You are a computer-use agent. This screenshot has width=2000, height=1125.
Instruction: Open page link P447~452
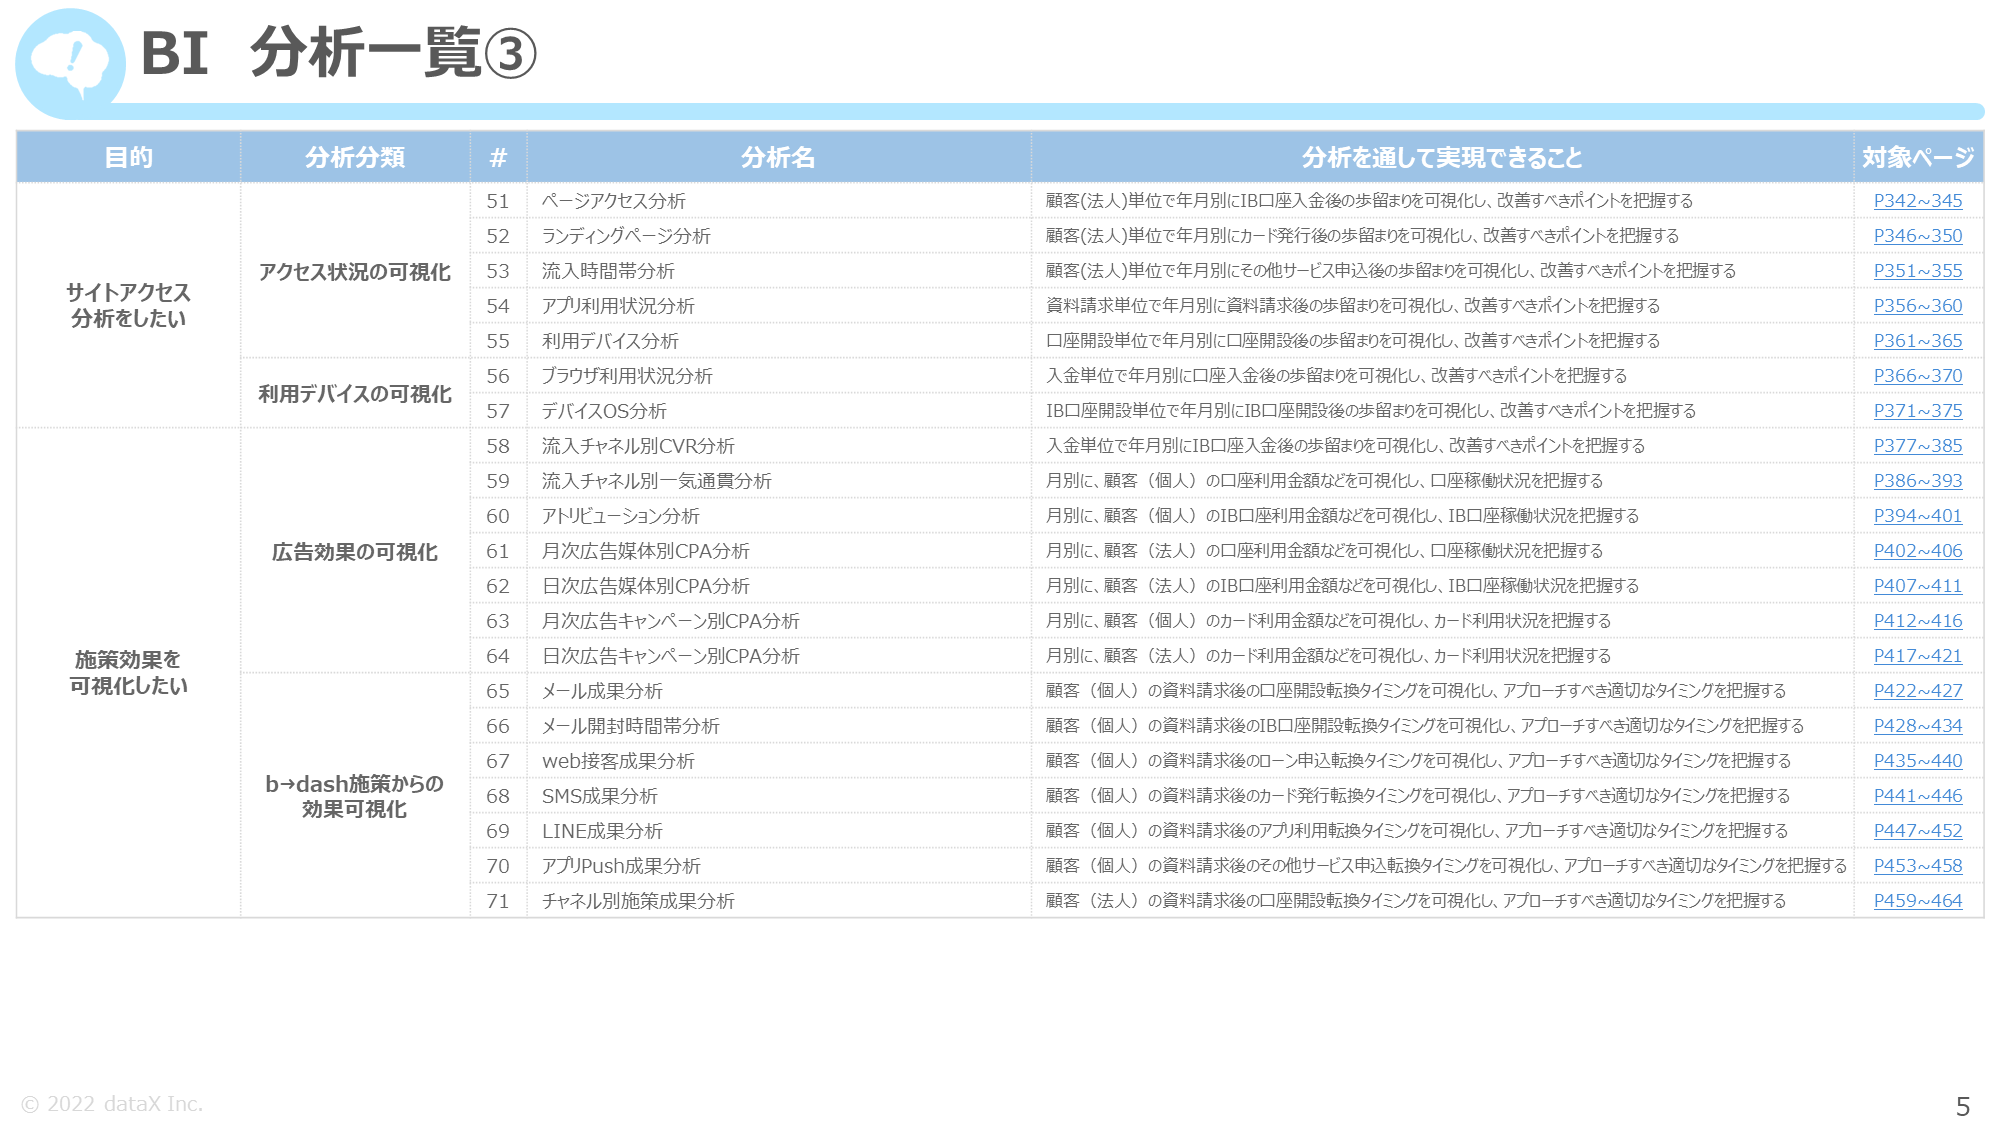click(x=1917, y=831)
